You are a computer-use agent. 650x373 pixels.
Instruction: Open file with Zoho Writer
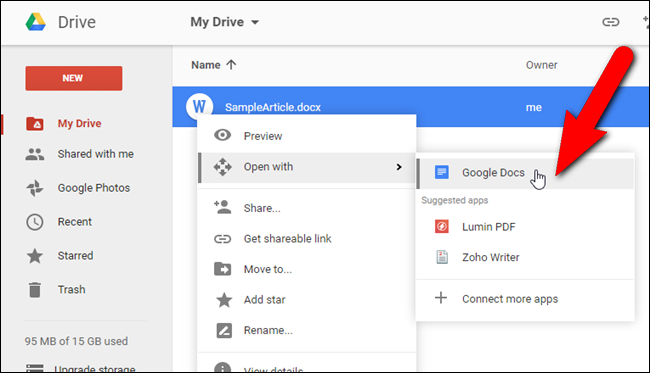(x=525, y=257)
